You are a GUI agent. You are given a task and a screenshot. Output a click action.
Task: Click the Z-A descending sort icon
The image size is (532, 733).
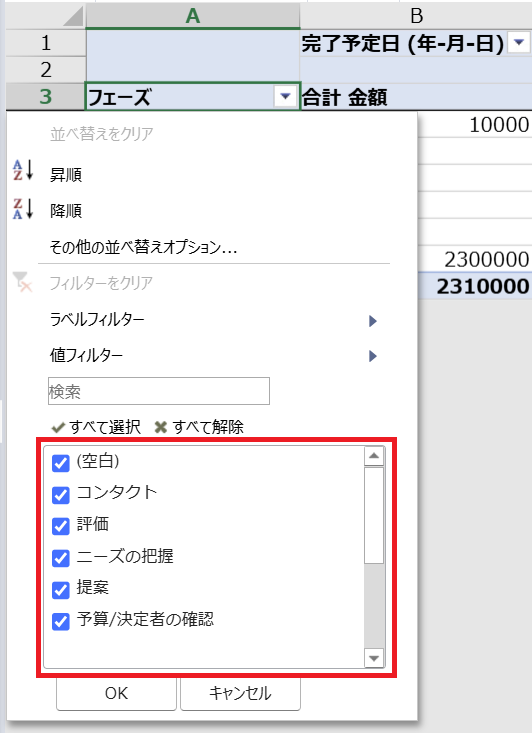tap(23, 208)
